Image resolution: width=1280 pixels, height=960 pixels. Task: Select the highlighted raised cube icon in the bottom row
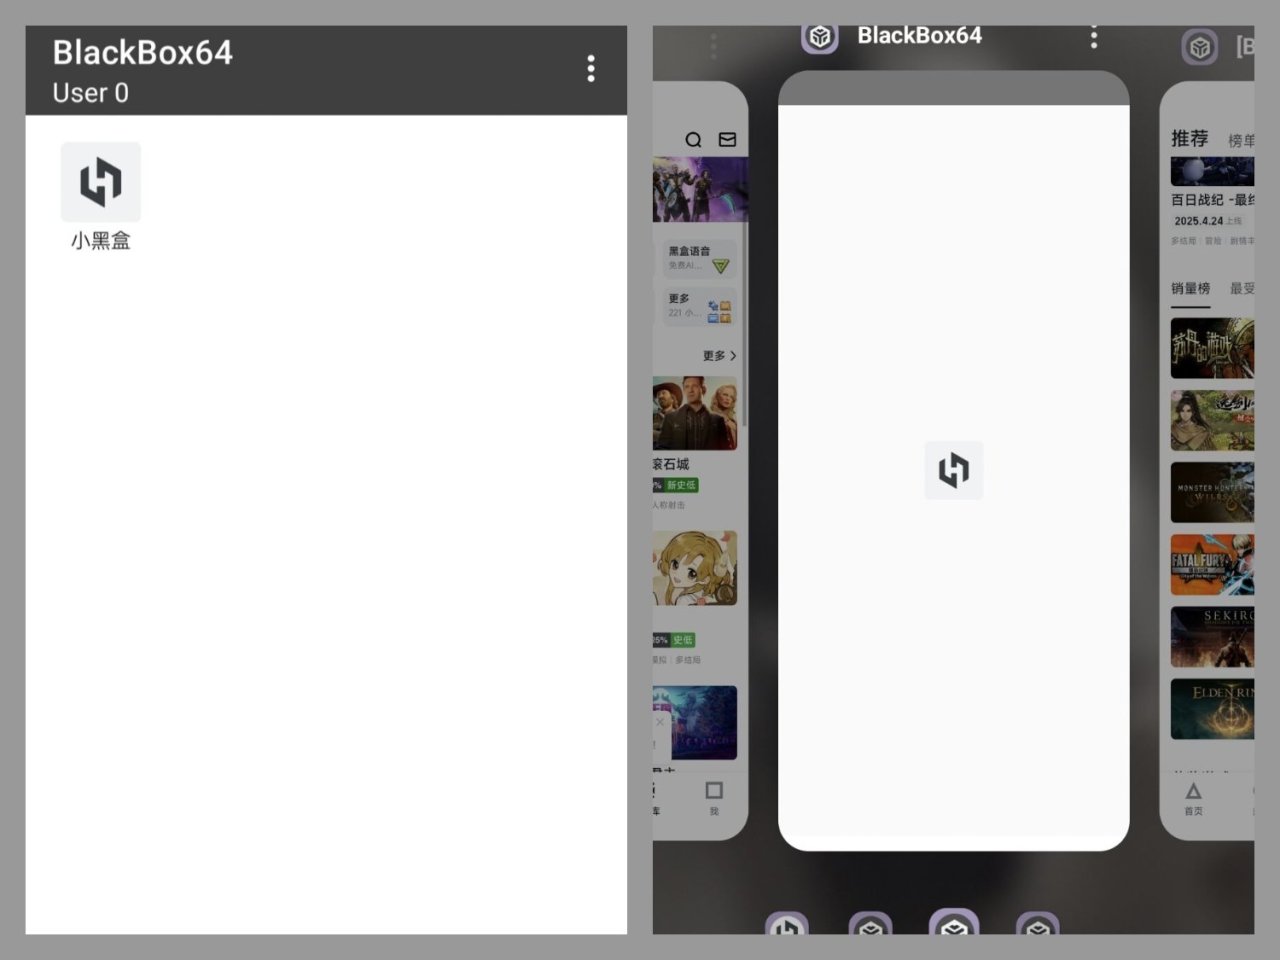[954, 922]
